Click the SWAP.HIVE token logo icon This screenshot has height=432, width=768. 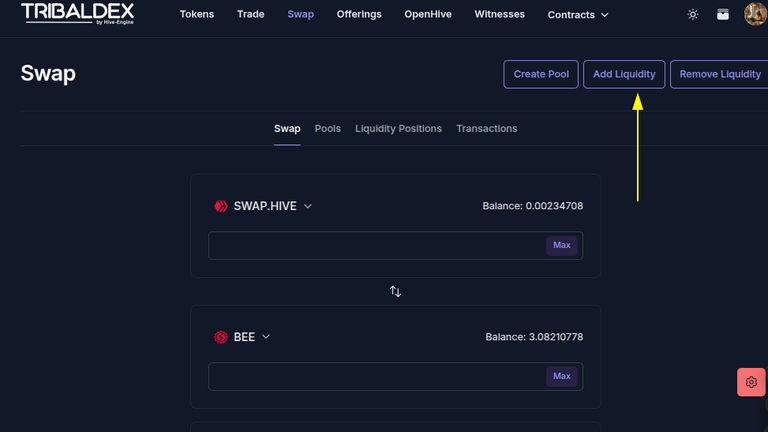pos(221,206)
